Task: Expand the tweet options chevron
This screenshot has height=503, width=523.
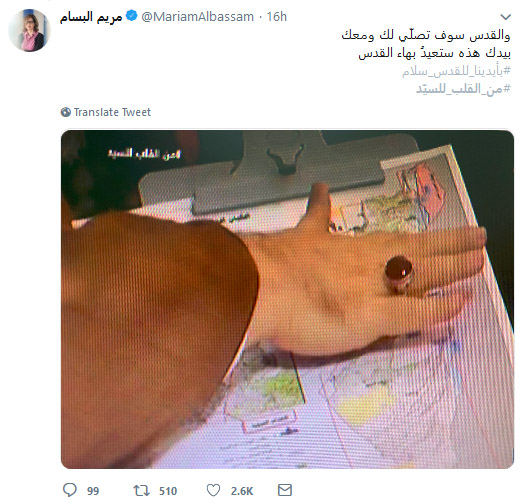Action: 506,17
